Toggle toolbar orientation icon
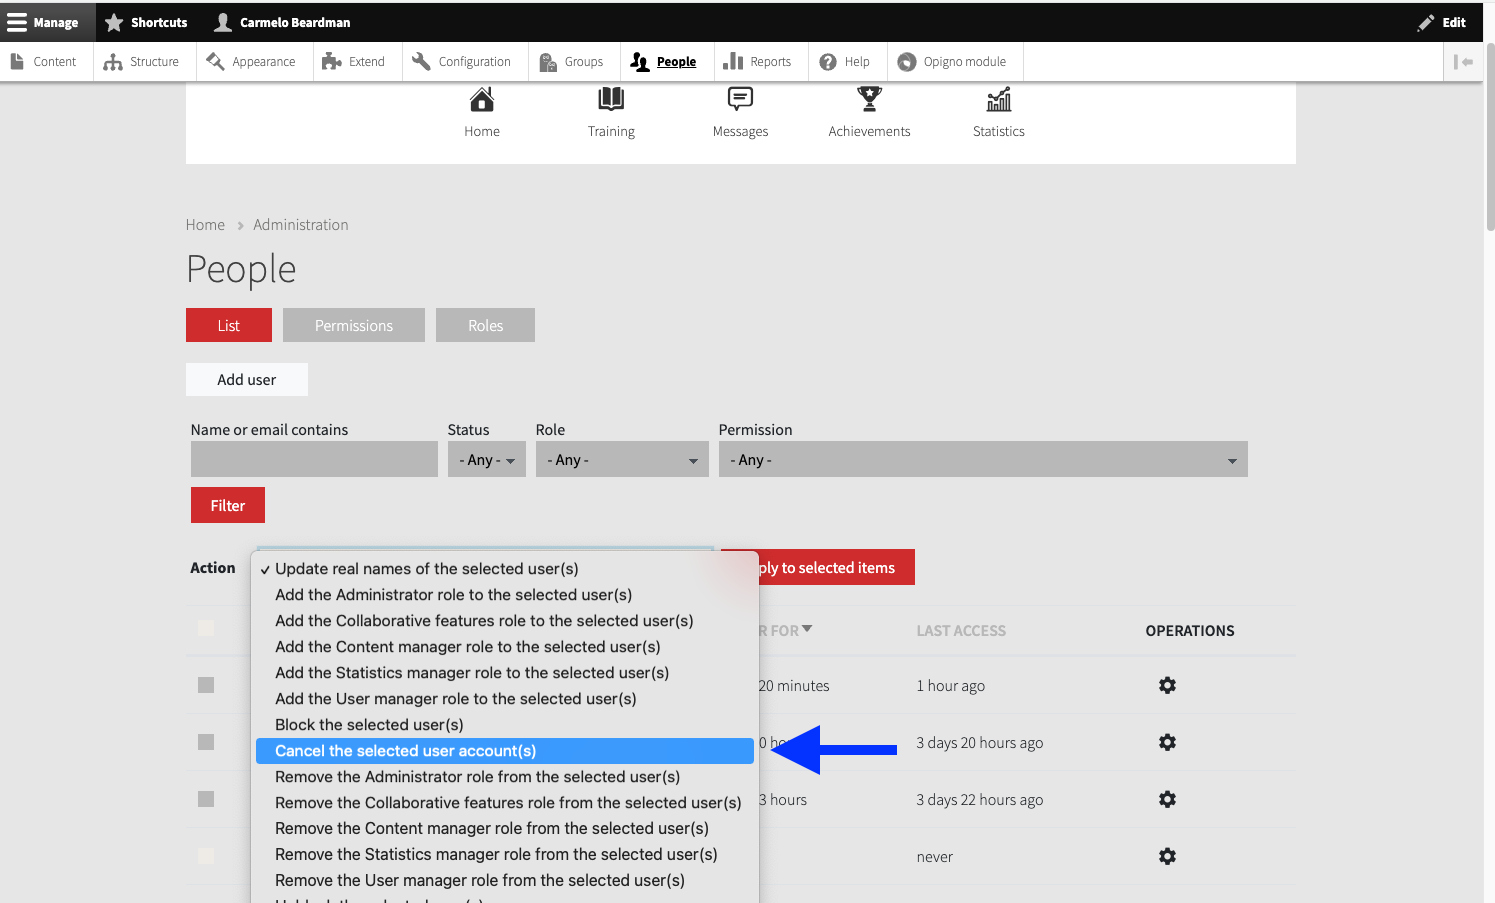Image resolution: width=1495 pixels, height=903 pixels. (1463, 61)
